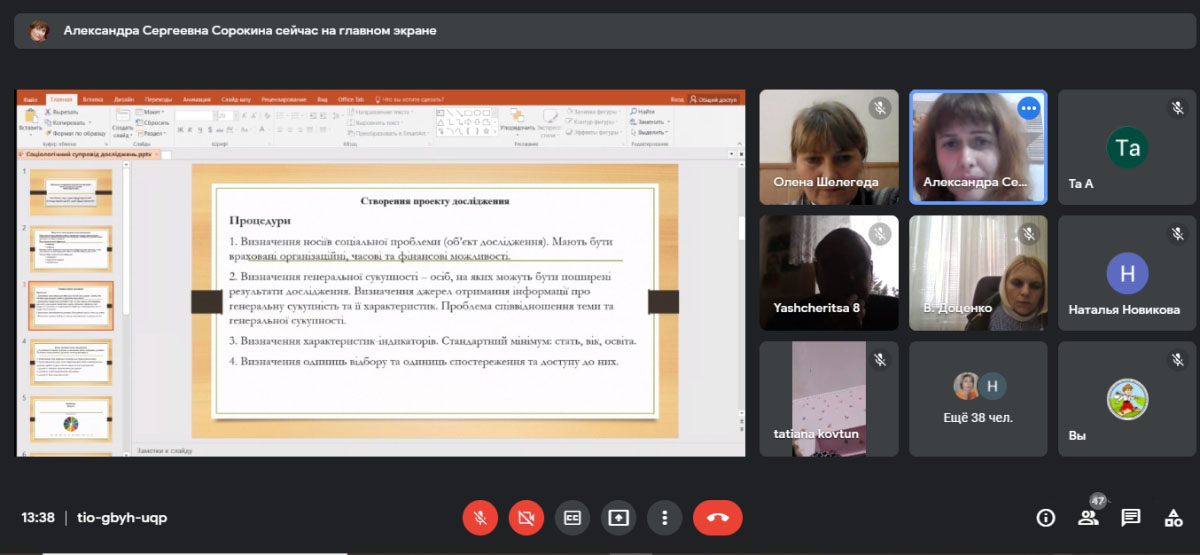The width and height of the screenshot is (1200, 555).
Task: Open the Вставка ribbon tab in PowerPoint
Action: click(x=93, y=99)
